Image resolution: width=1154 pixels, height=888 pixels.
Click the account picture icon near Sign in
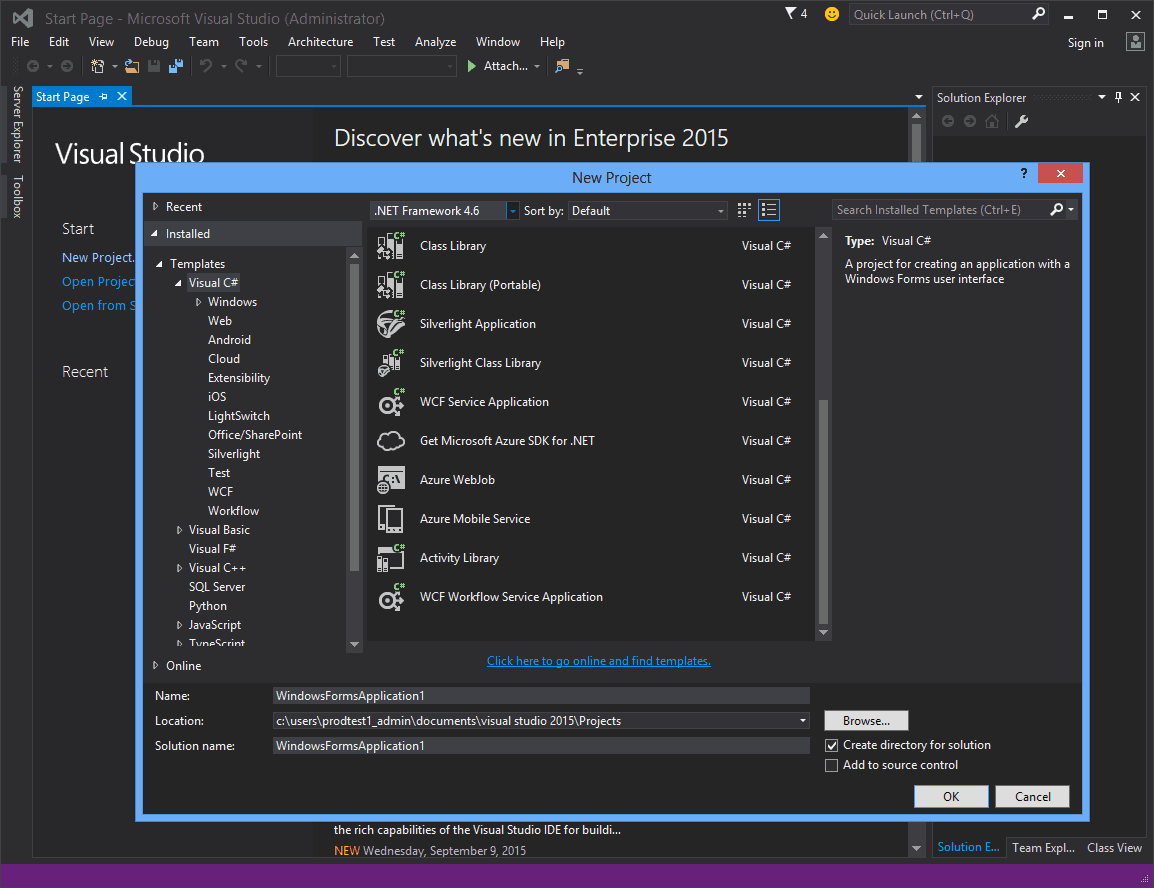click(1135, 42)
